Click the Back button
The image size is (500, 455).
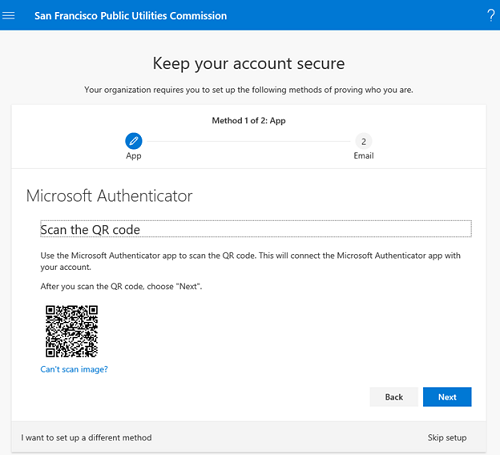[394, 397]
